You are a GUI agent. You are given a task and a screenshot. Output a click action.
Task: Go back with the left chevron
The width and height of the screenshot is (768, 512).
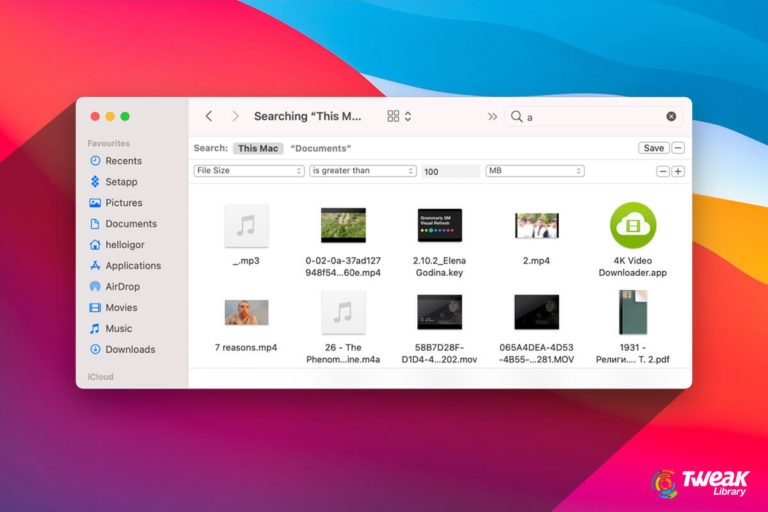[209, 116]
